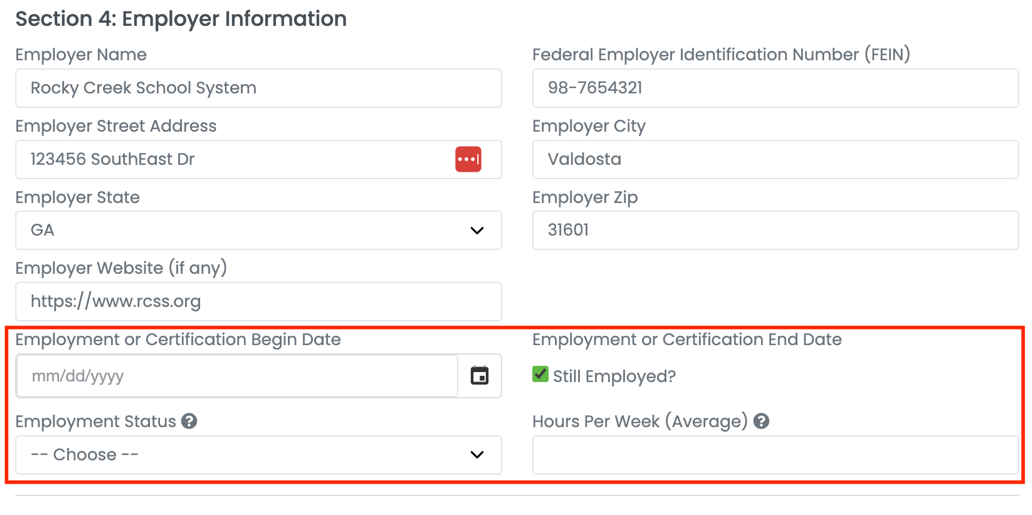
Task: Open the calendar date picker icon
Action: coord(480,377)
